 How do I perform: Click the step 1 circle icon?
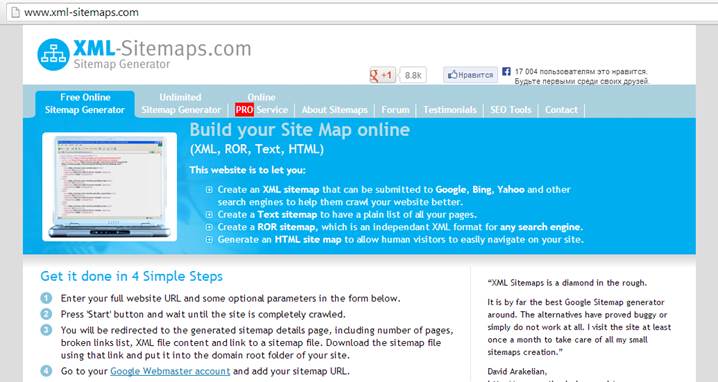pos(46,298)
